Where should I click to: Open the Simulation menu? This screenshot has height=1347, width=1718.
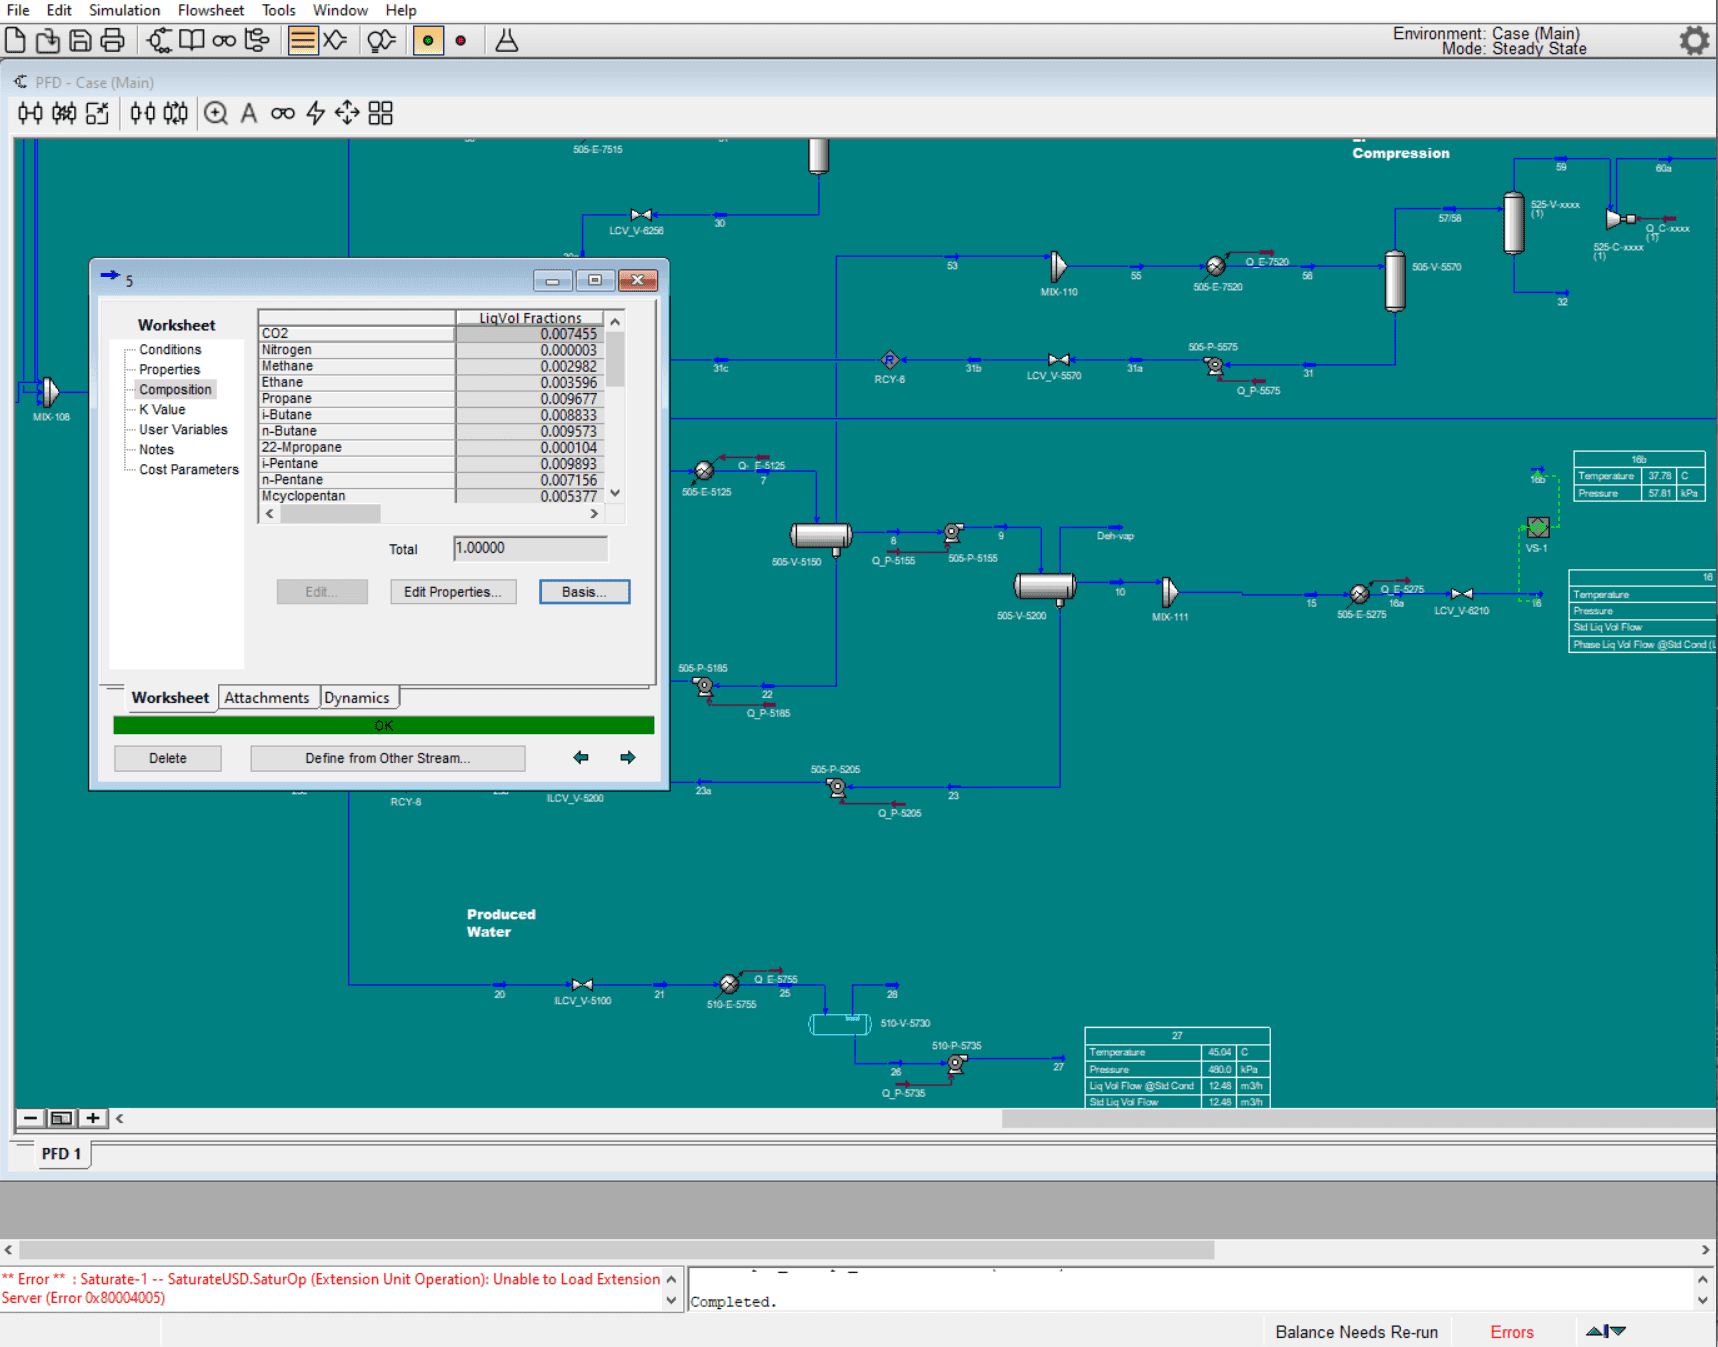point(124,10)
